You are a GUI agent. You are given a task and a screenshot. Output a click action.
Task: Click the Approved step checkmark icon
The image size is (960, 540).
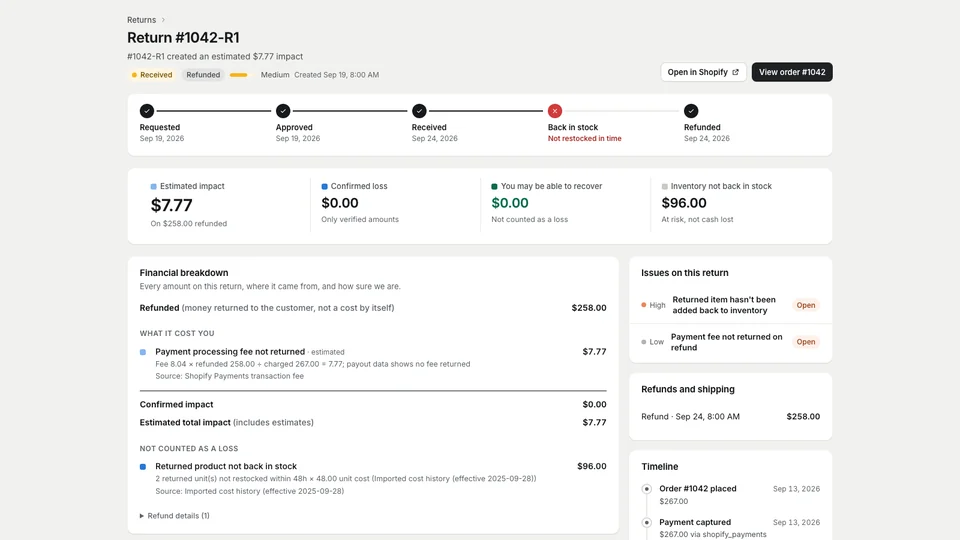[283, 111]
